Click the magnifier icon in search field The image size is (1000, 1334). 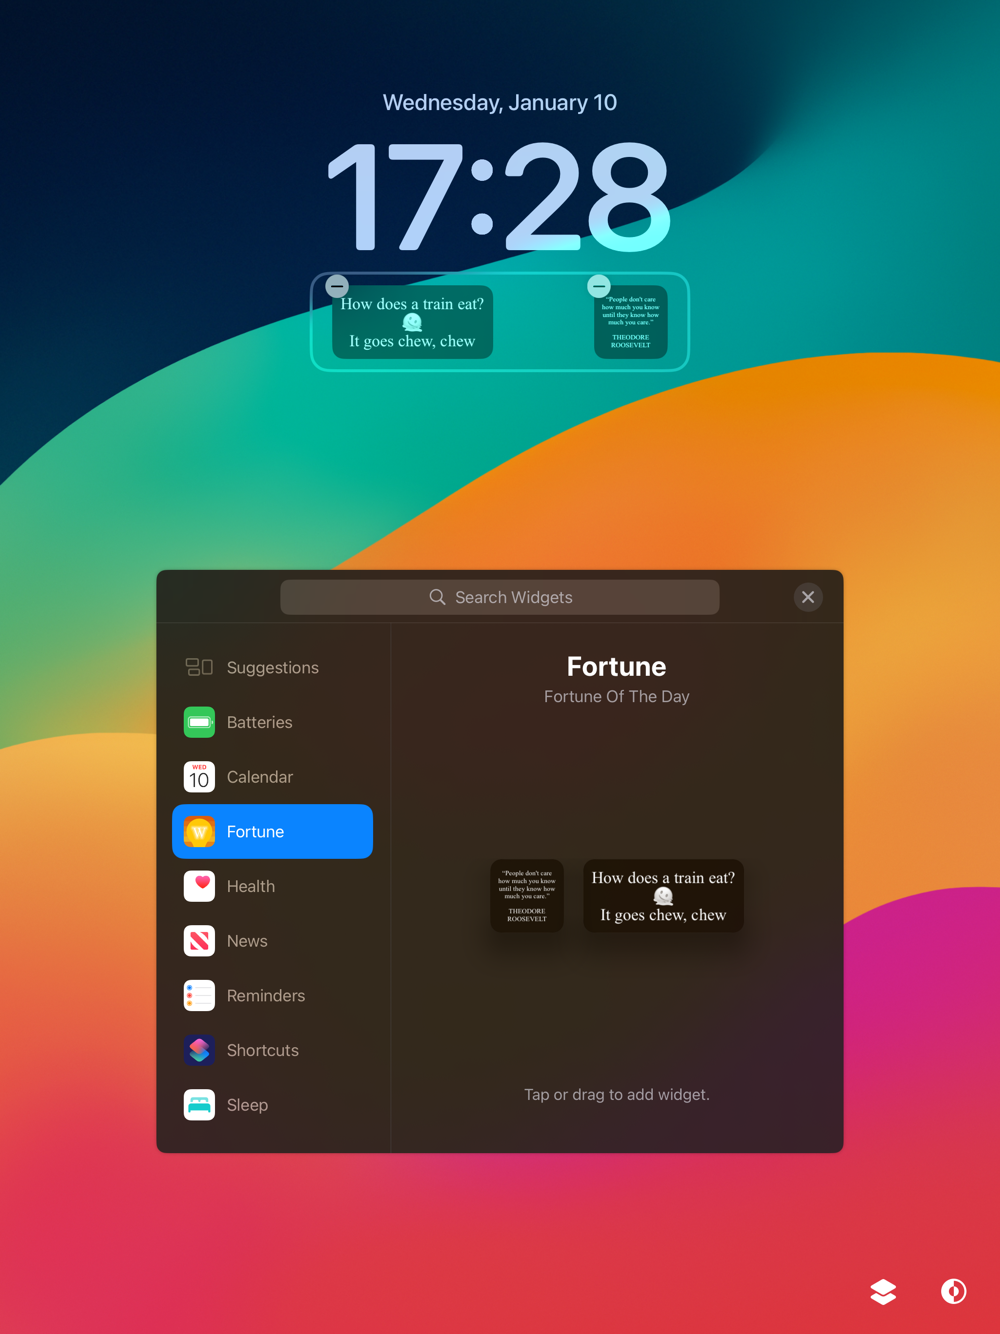[437, 597]
